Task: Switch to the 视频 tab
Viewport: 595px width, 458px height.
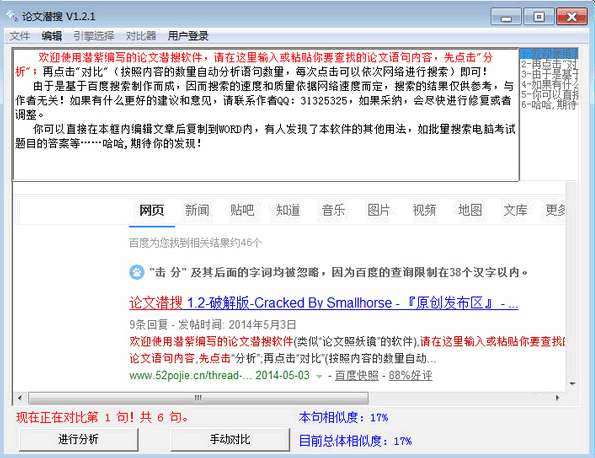Action: [424, 210]
